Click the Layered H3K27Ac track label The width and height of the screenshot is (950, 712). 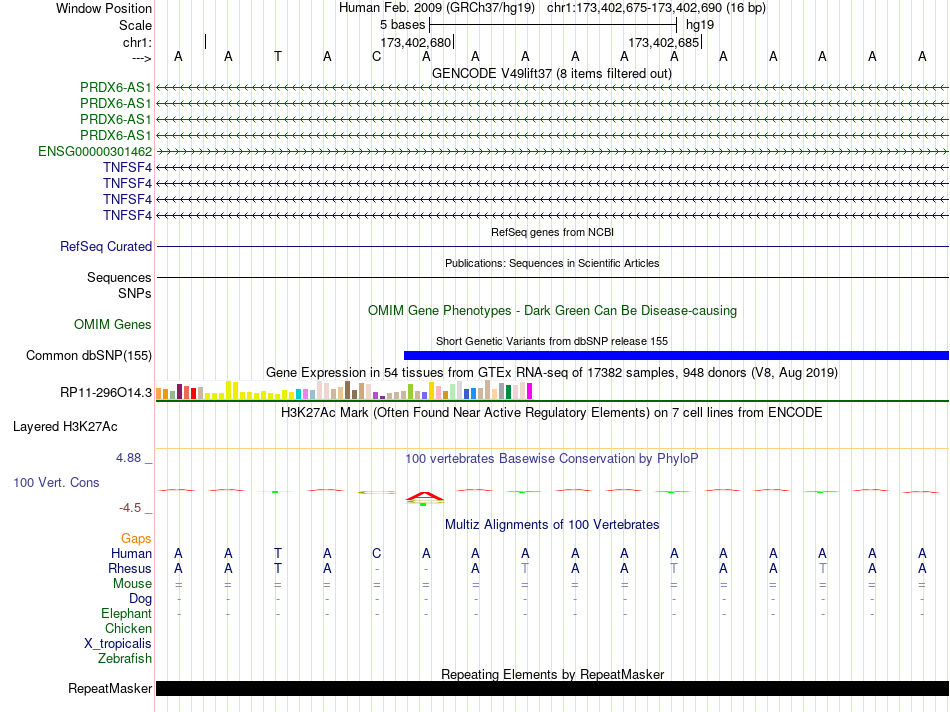[x=65, y=427]
